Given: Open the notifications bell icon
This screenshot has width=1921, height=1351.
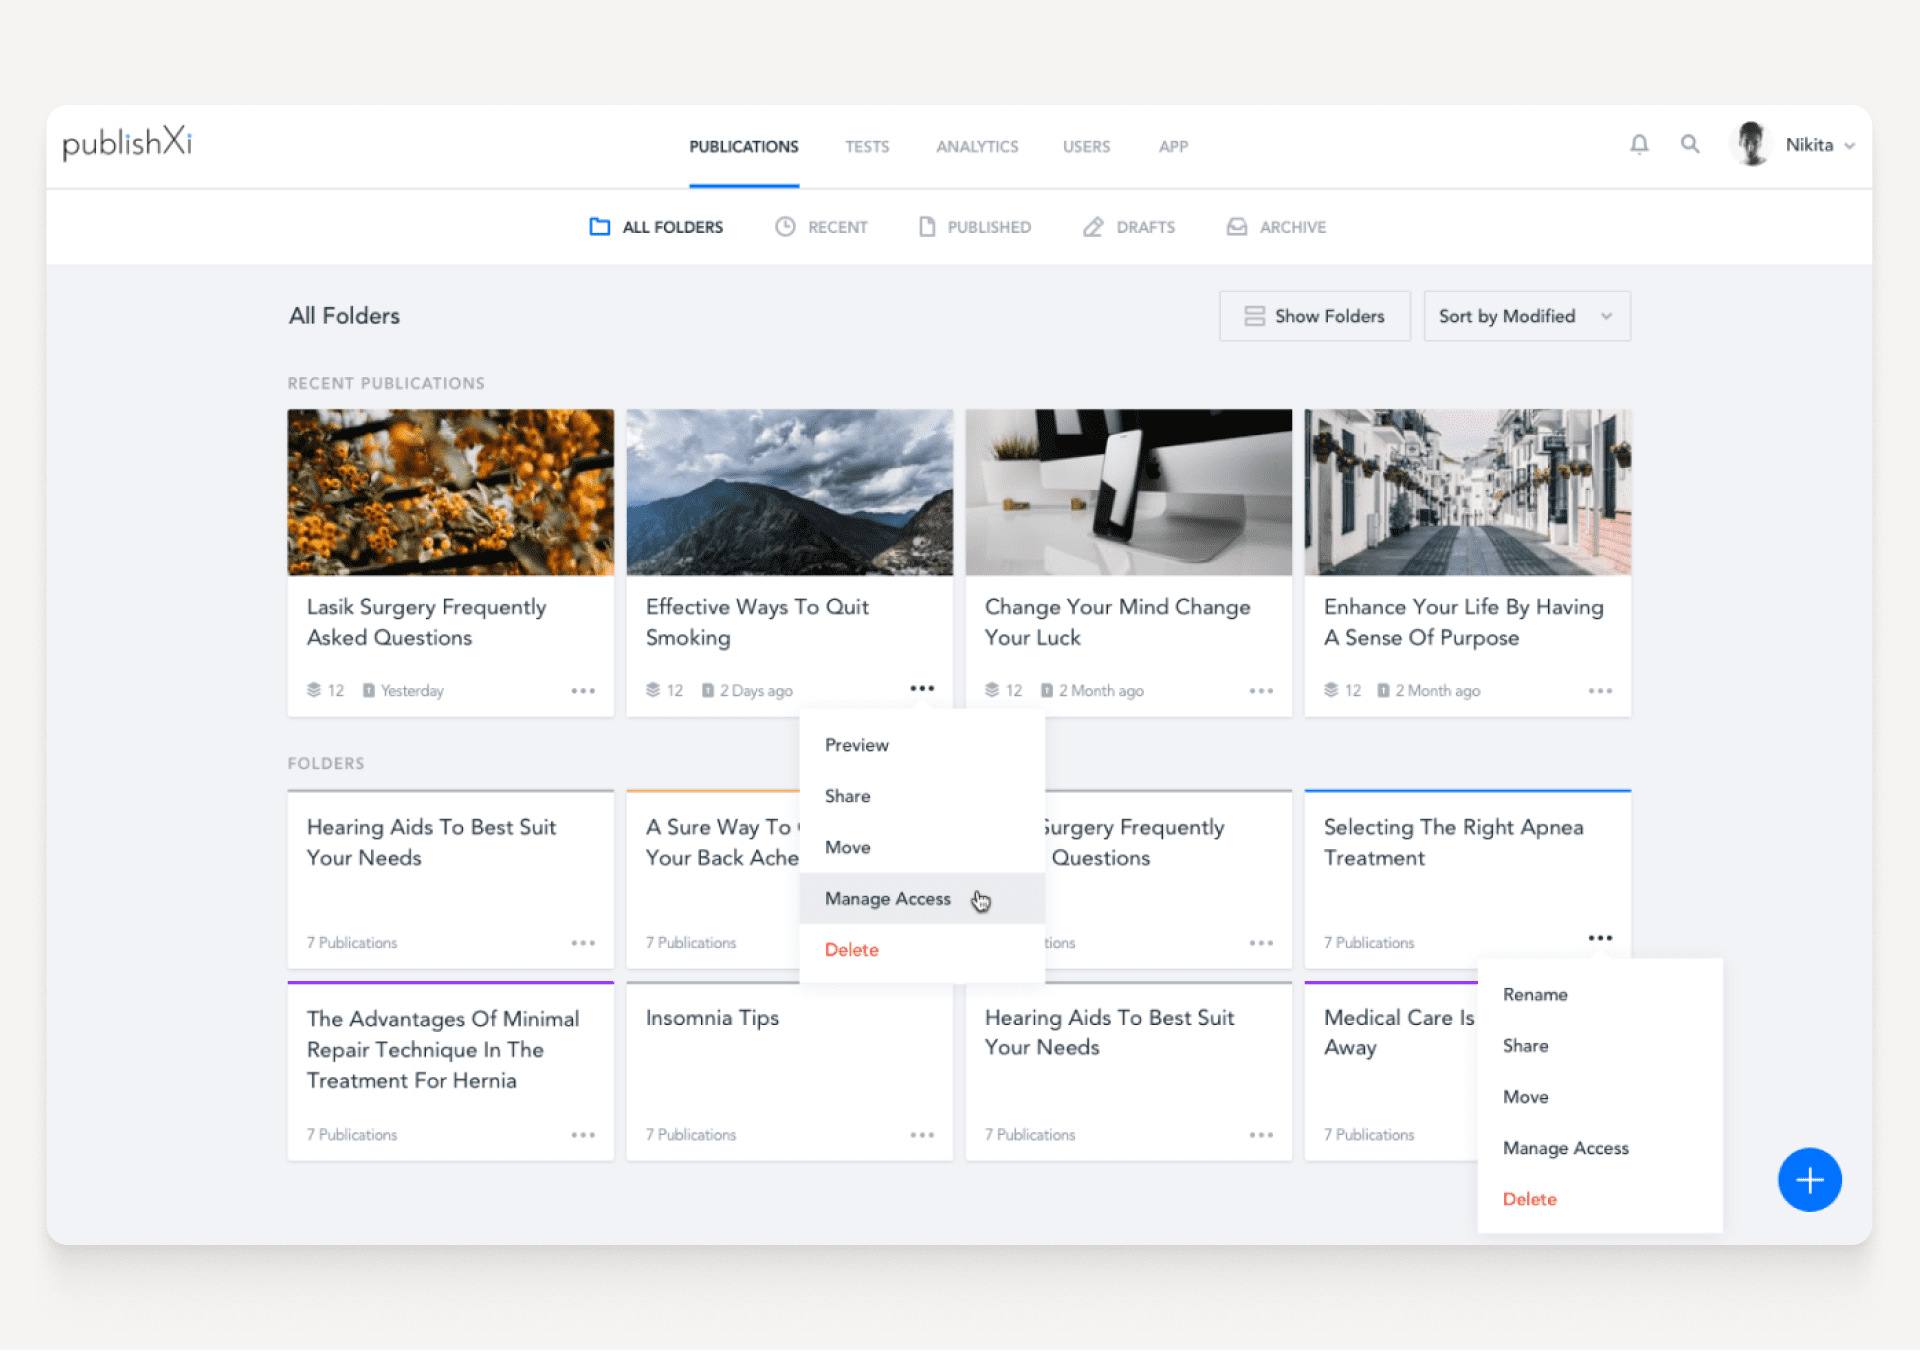Looking at the screenshot, I should point(1639,144).
